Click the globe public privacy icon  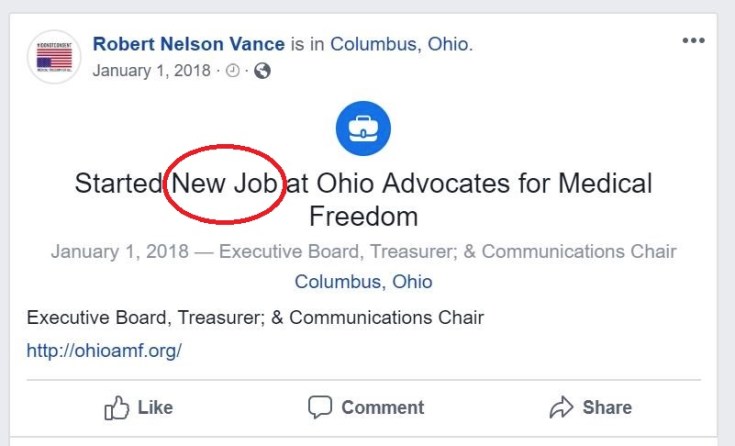(262, 71)
